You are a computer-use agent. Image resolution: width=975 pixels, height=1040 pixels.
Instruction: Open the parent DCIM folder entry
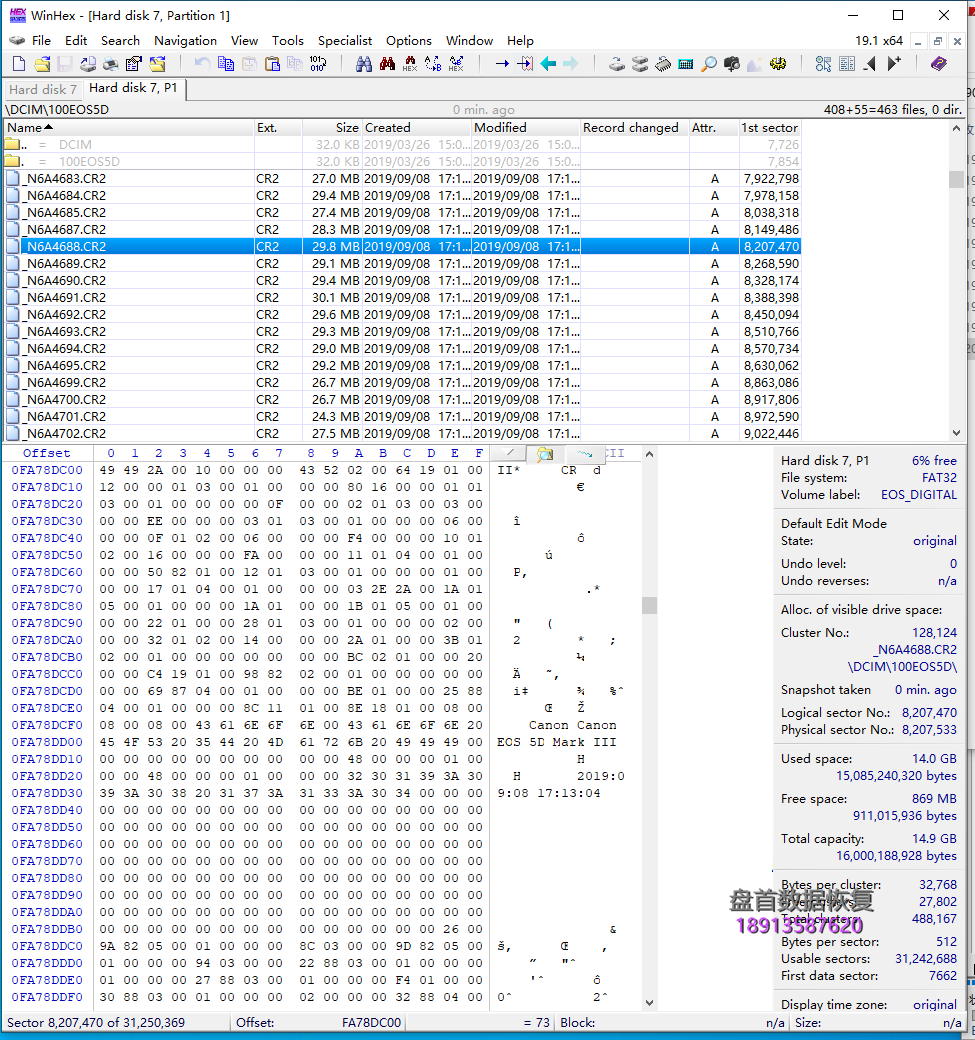pos(402,145)
